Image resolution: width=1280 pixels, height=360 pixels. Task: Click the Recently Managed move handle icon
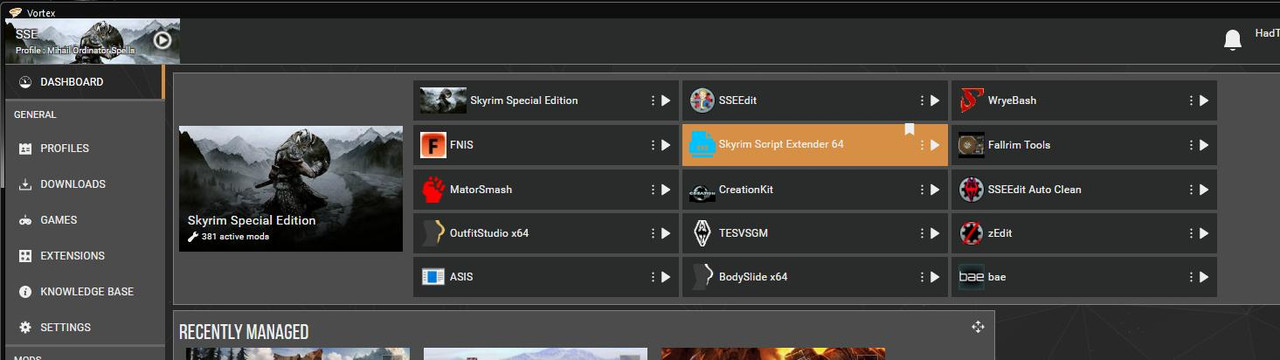pos(977,327)
